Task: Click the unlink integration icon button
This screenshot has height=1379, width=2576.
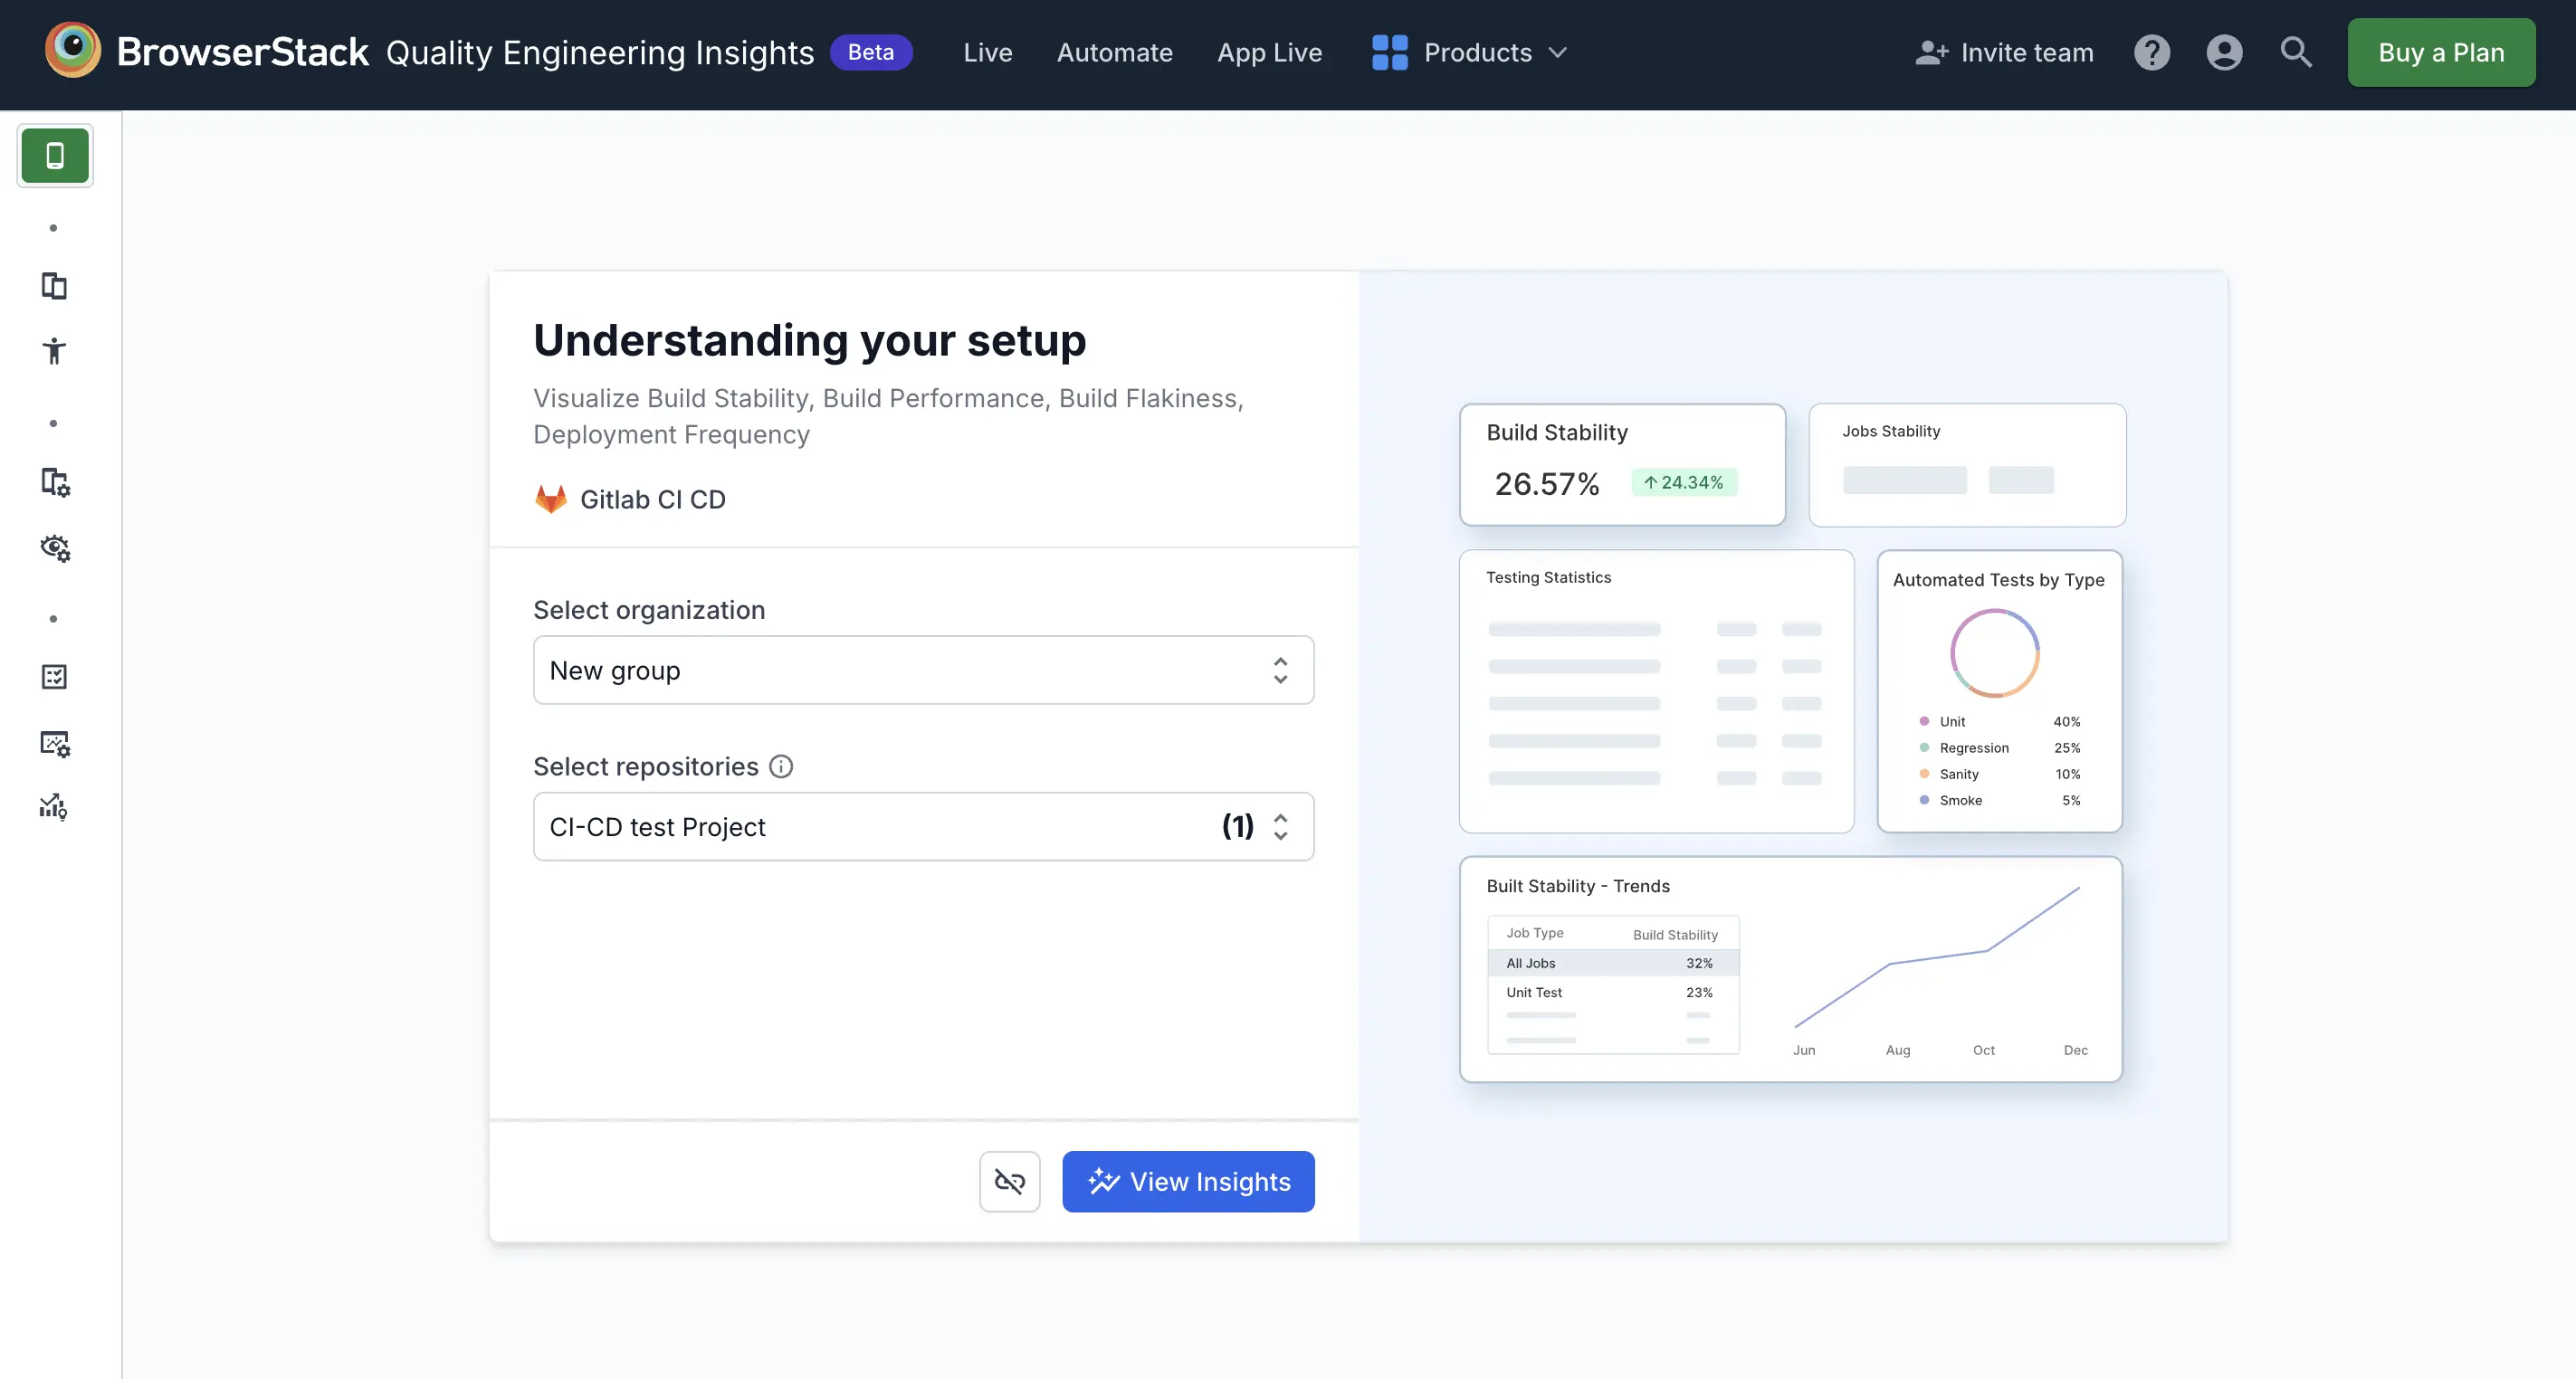Action: (x=1010, y=1182)
